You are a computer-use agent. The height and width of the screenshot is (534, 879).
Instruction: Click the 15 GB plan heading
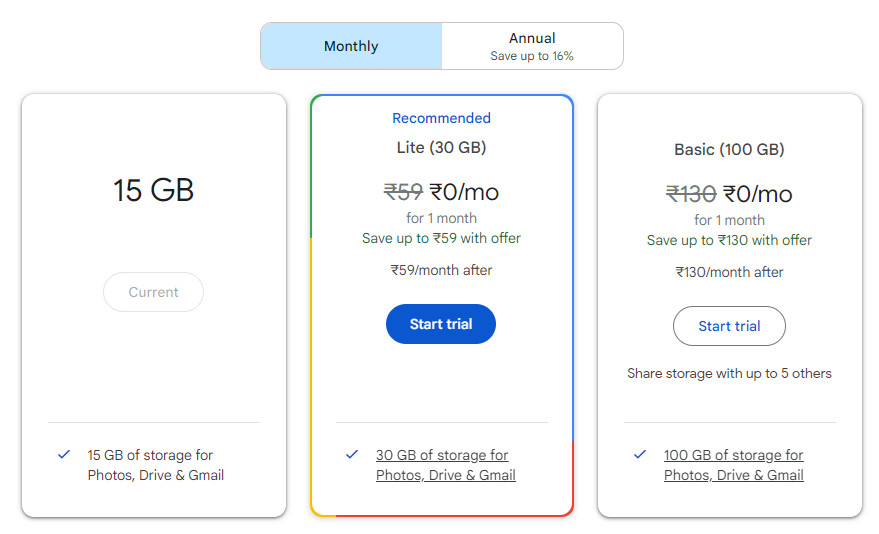pos(153,190)
